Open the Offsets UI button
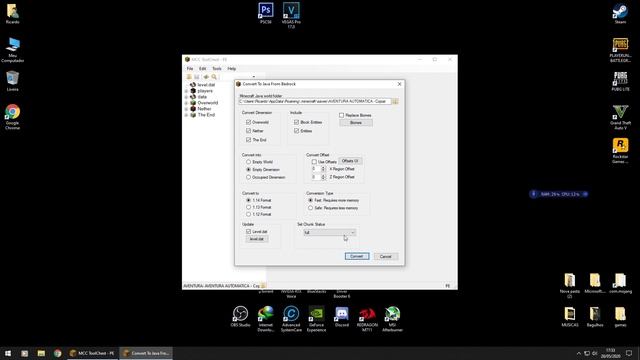640x360 pixels. pyautogui.click(x=350, y=161)
